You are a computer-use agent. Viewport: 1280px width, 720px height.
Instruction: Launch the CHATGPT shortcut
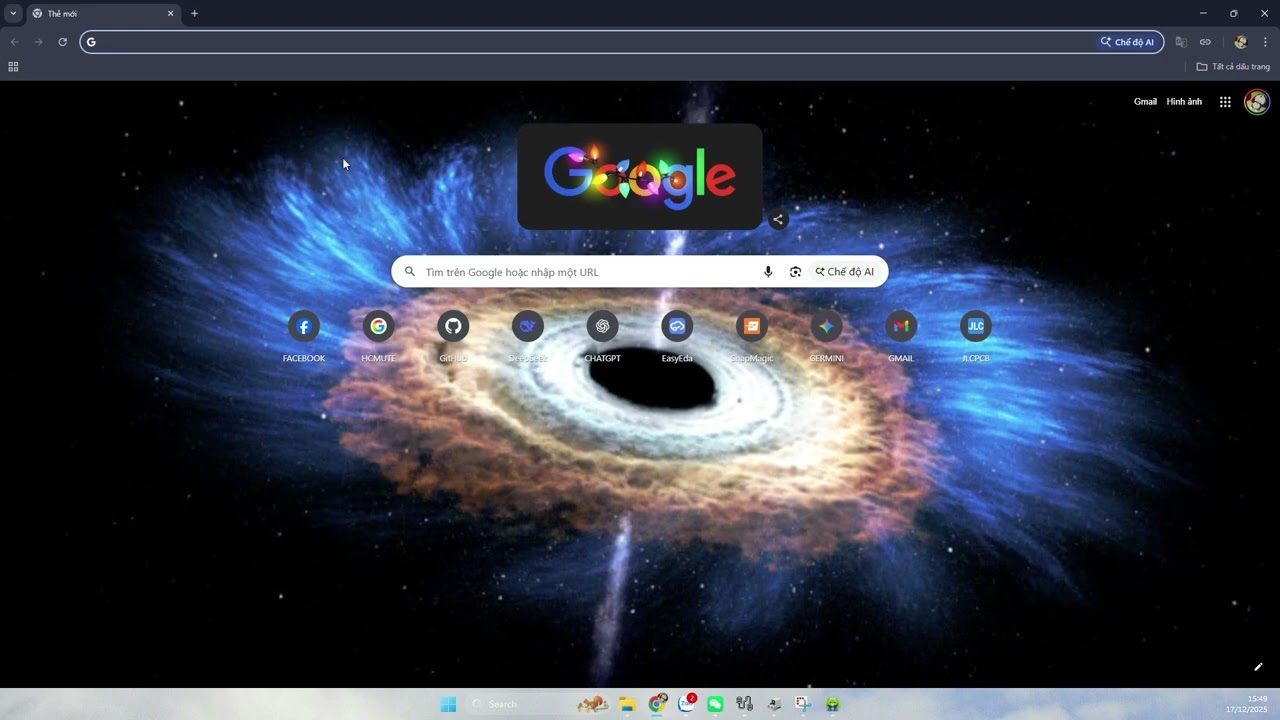(x=602, y=336)
